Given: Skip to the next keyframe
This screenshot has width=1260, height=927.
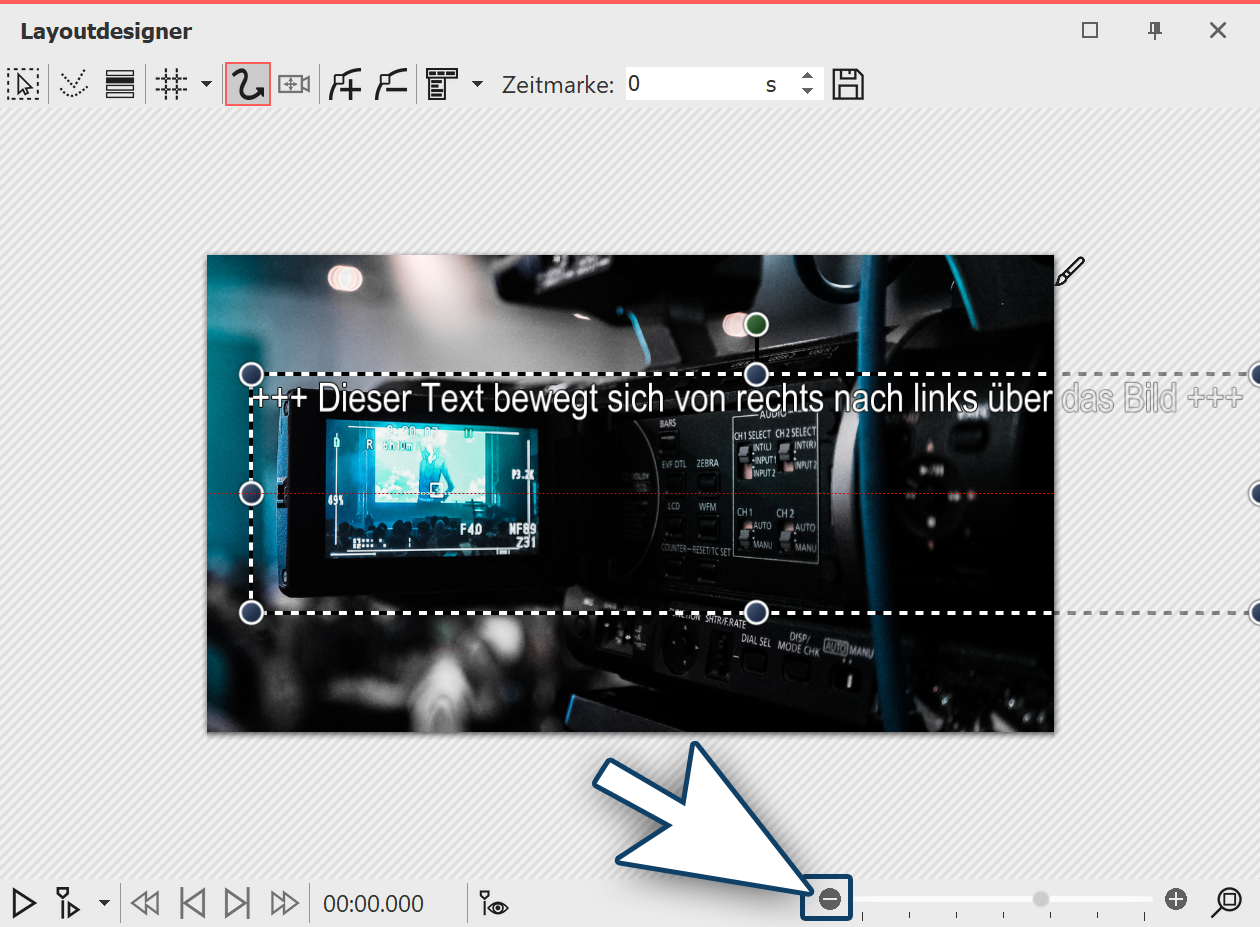Looking at the screenshot, I should pyautogui.click(x=237, y=903).
